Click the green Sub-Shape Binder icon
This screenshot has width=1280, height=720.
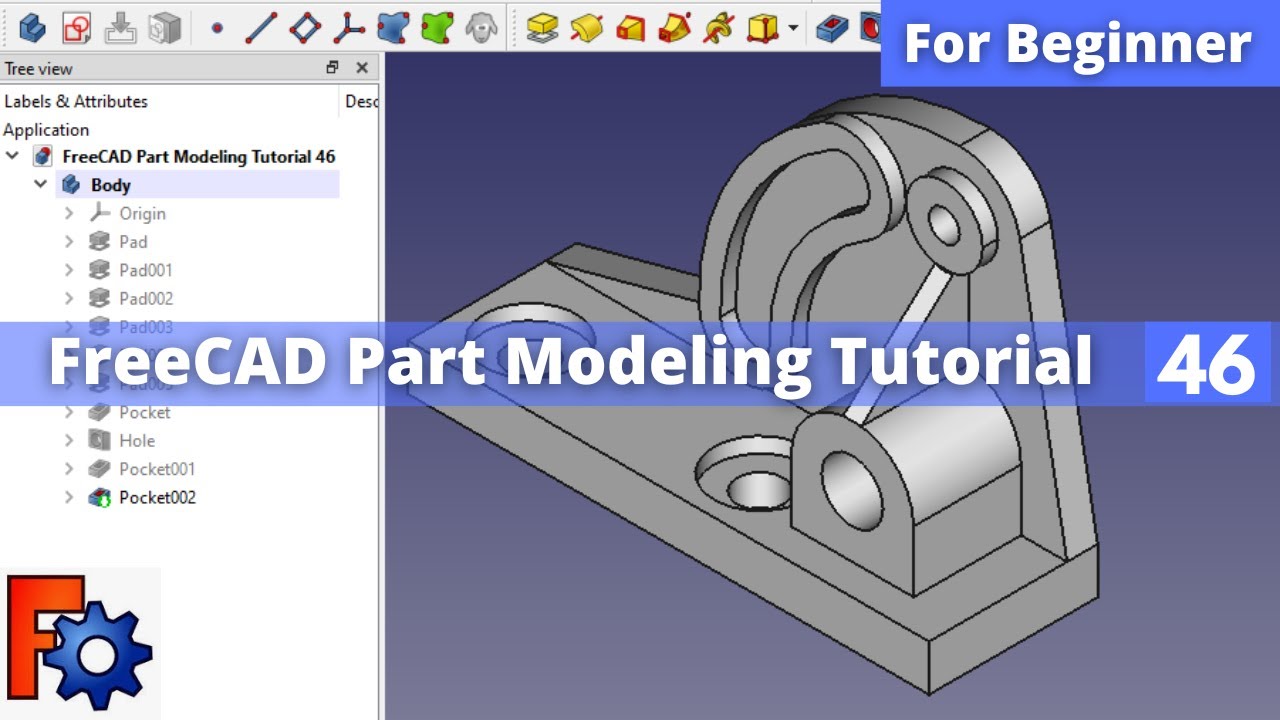[437, 27]
